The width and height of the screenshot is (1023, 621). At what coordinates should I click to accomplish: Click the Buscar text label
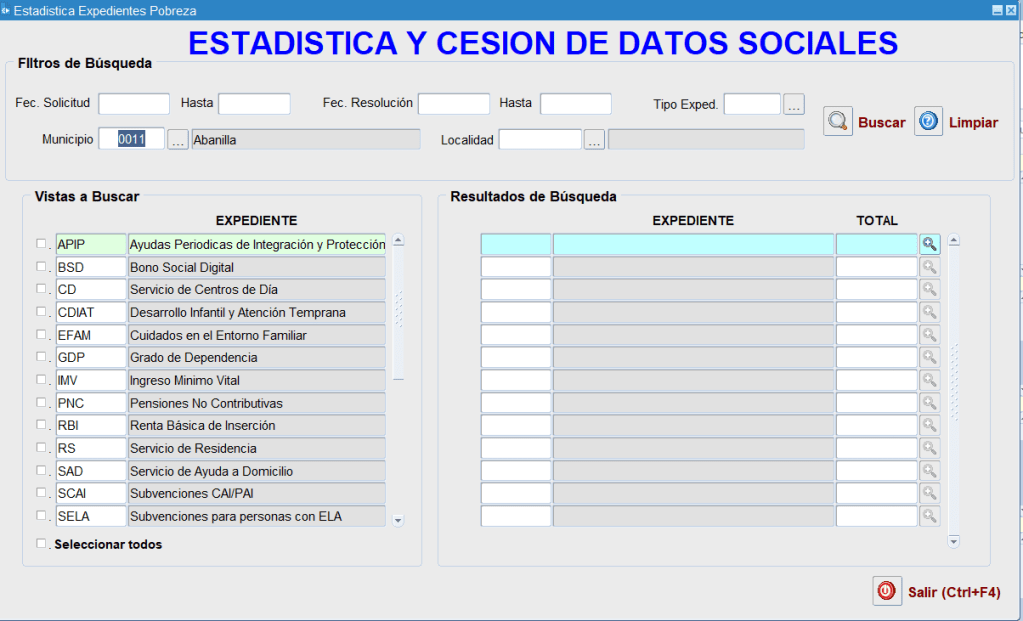click(881, 122)
